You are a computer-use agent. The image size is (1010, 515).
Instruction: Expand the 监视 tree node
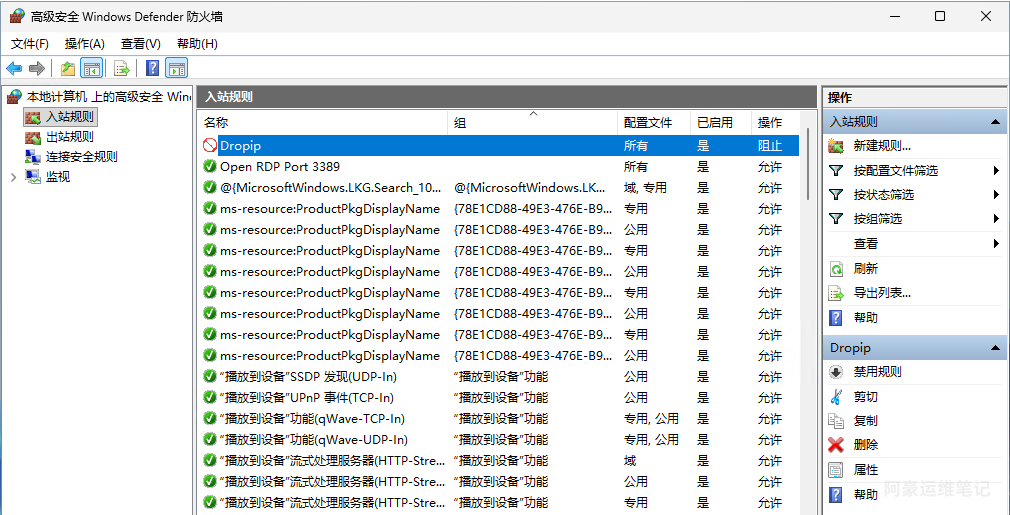[13, 177]
